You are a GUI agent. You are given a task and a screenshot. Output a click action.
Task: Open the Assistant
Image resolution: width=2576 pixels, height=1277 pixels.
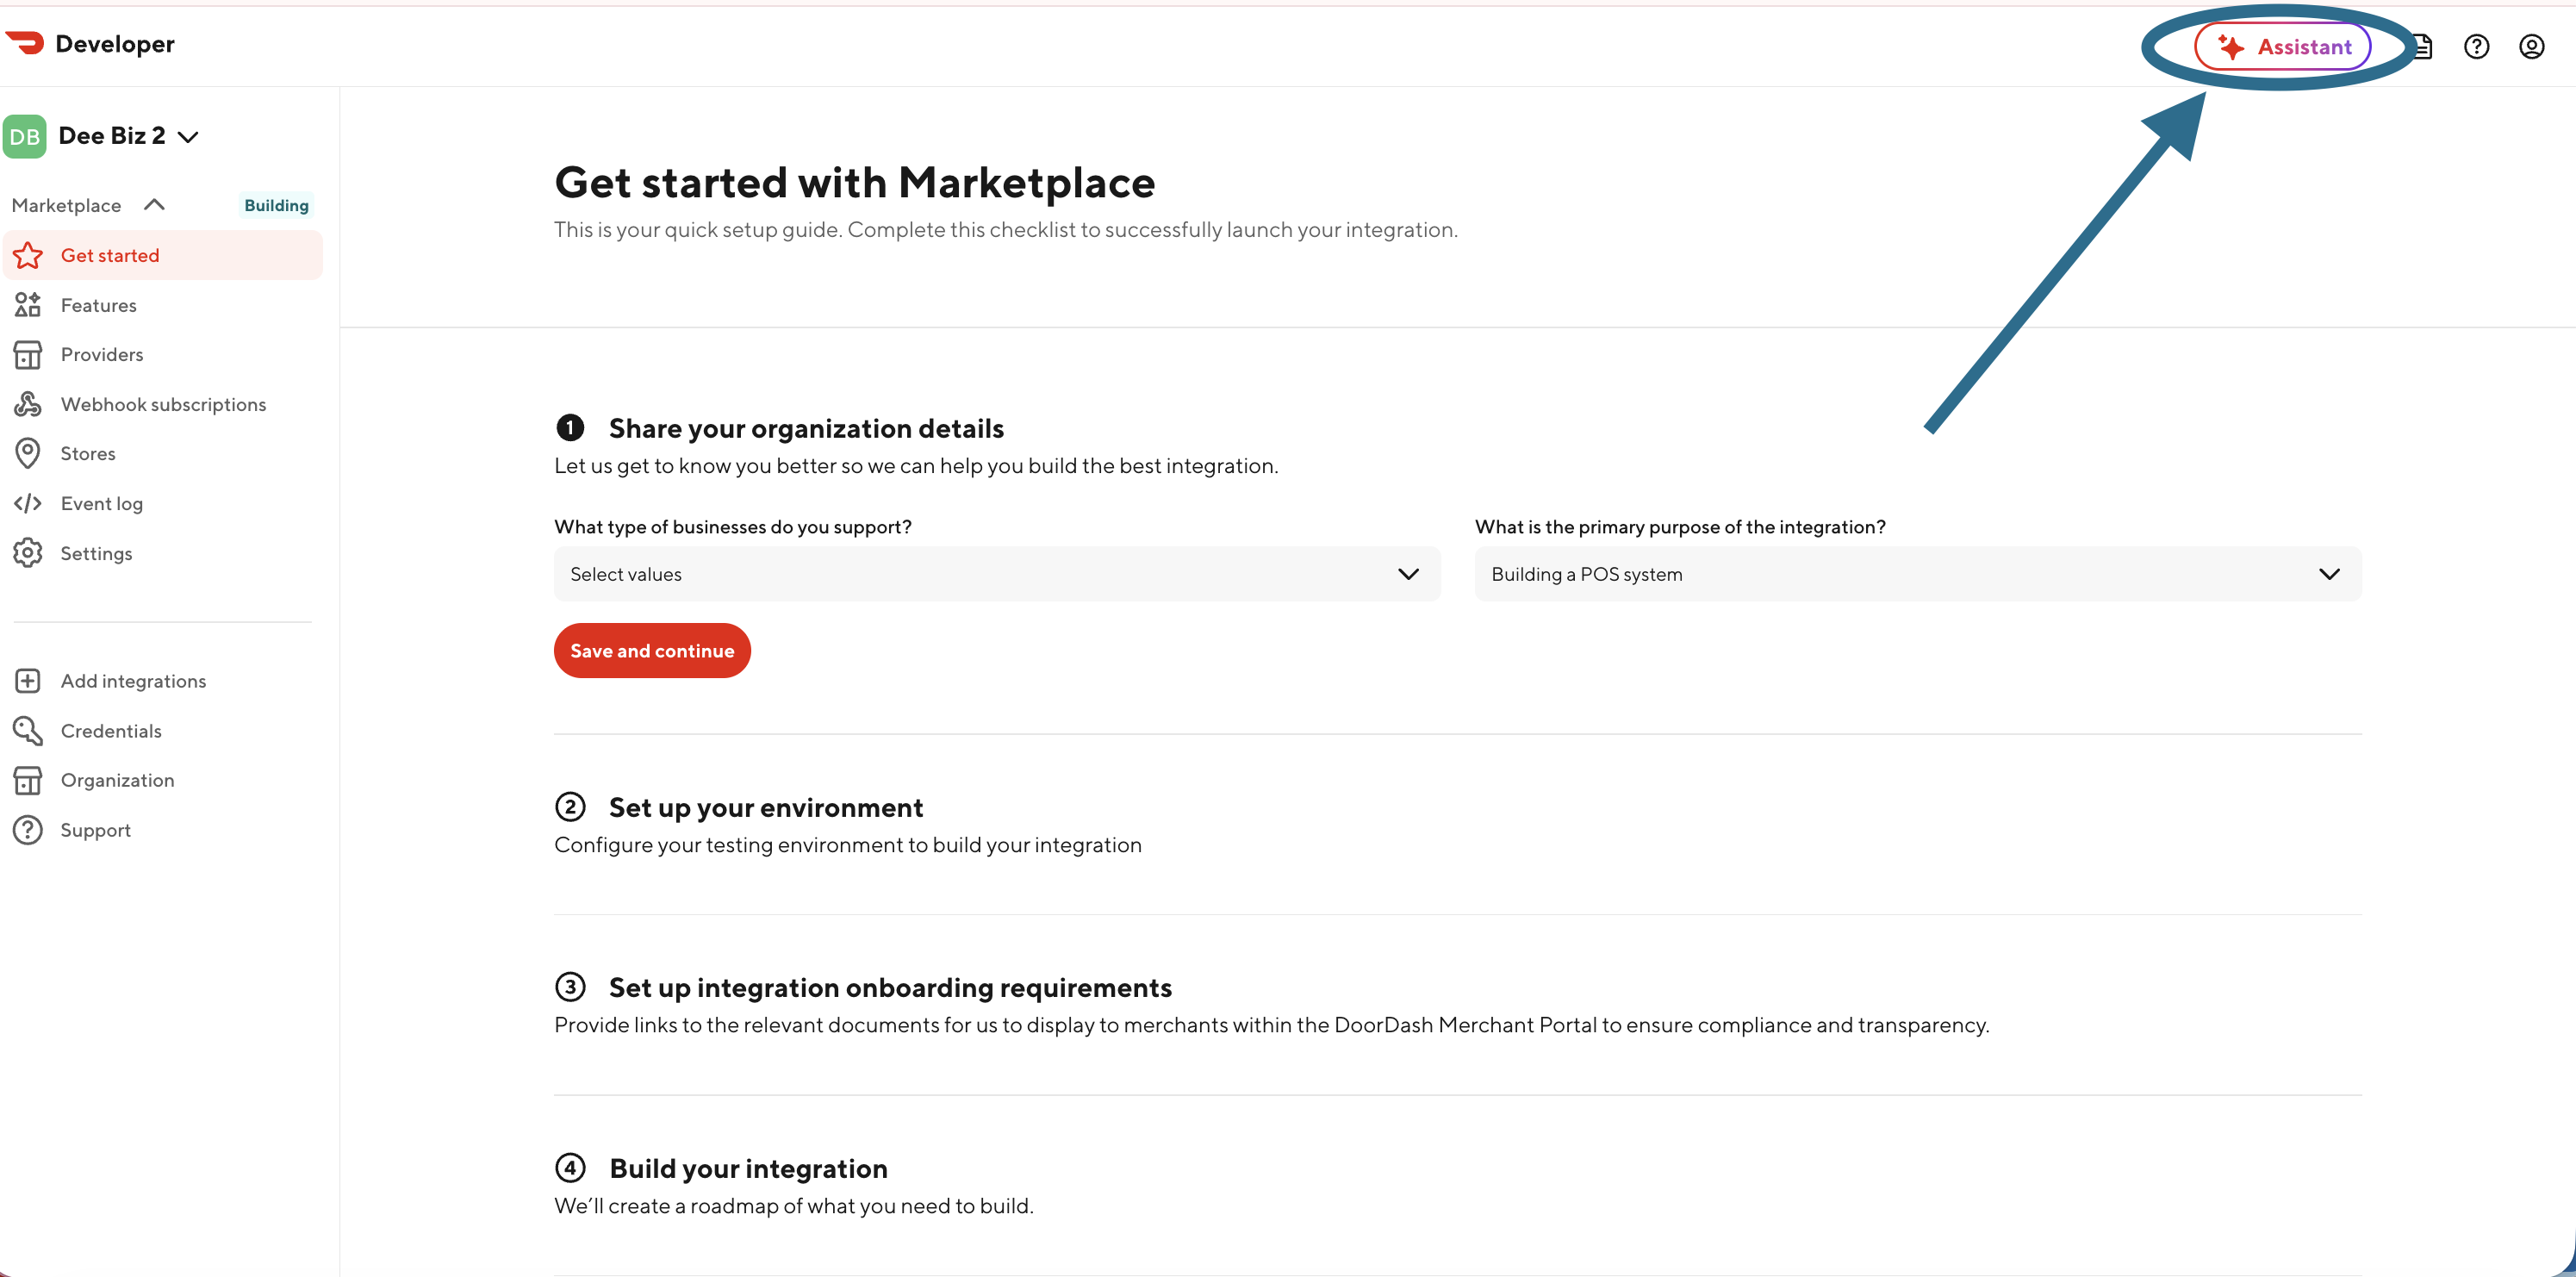point(2285,46)
